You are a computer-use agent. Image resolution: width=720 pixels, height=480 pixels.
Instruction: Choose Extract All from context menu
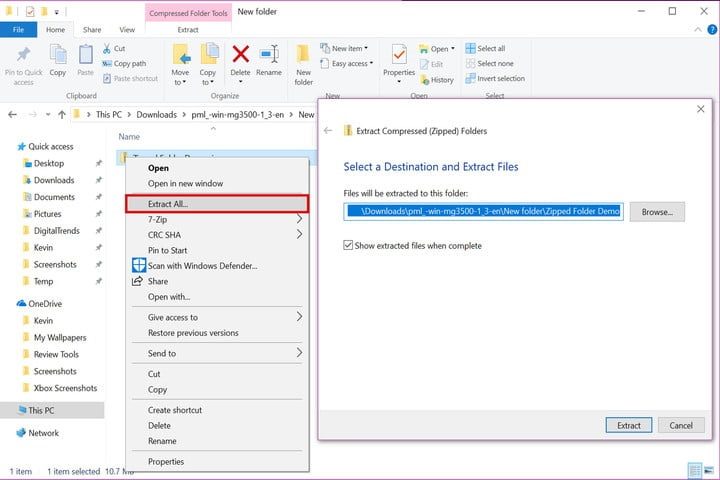tap(217, 203)
